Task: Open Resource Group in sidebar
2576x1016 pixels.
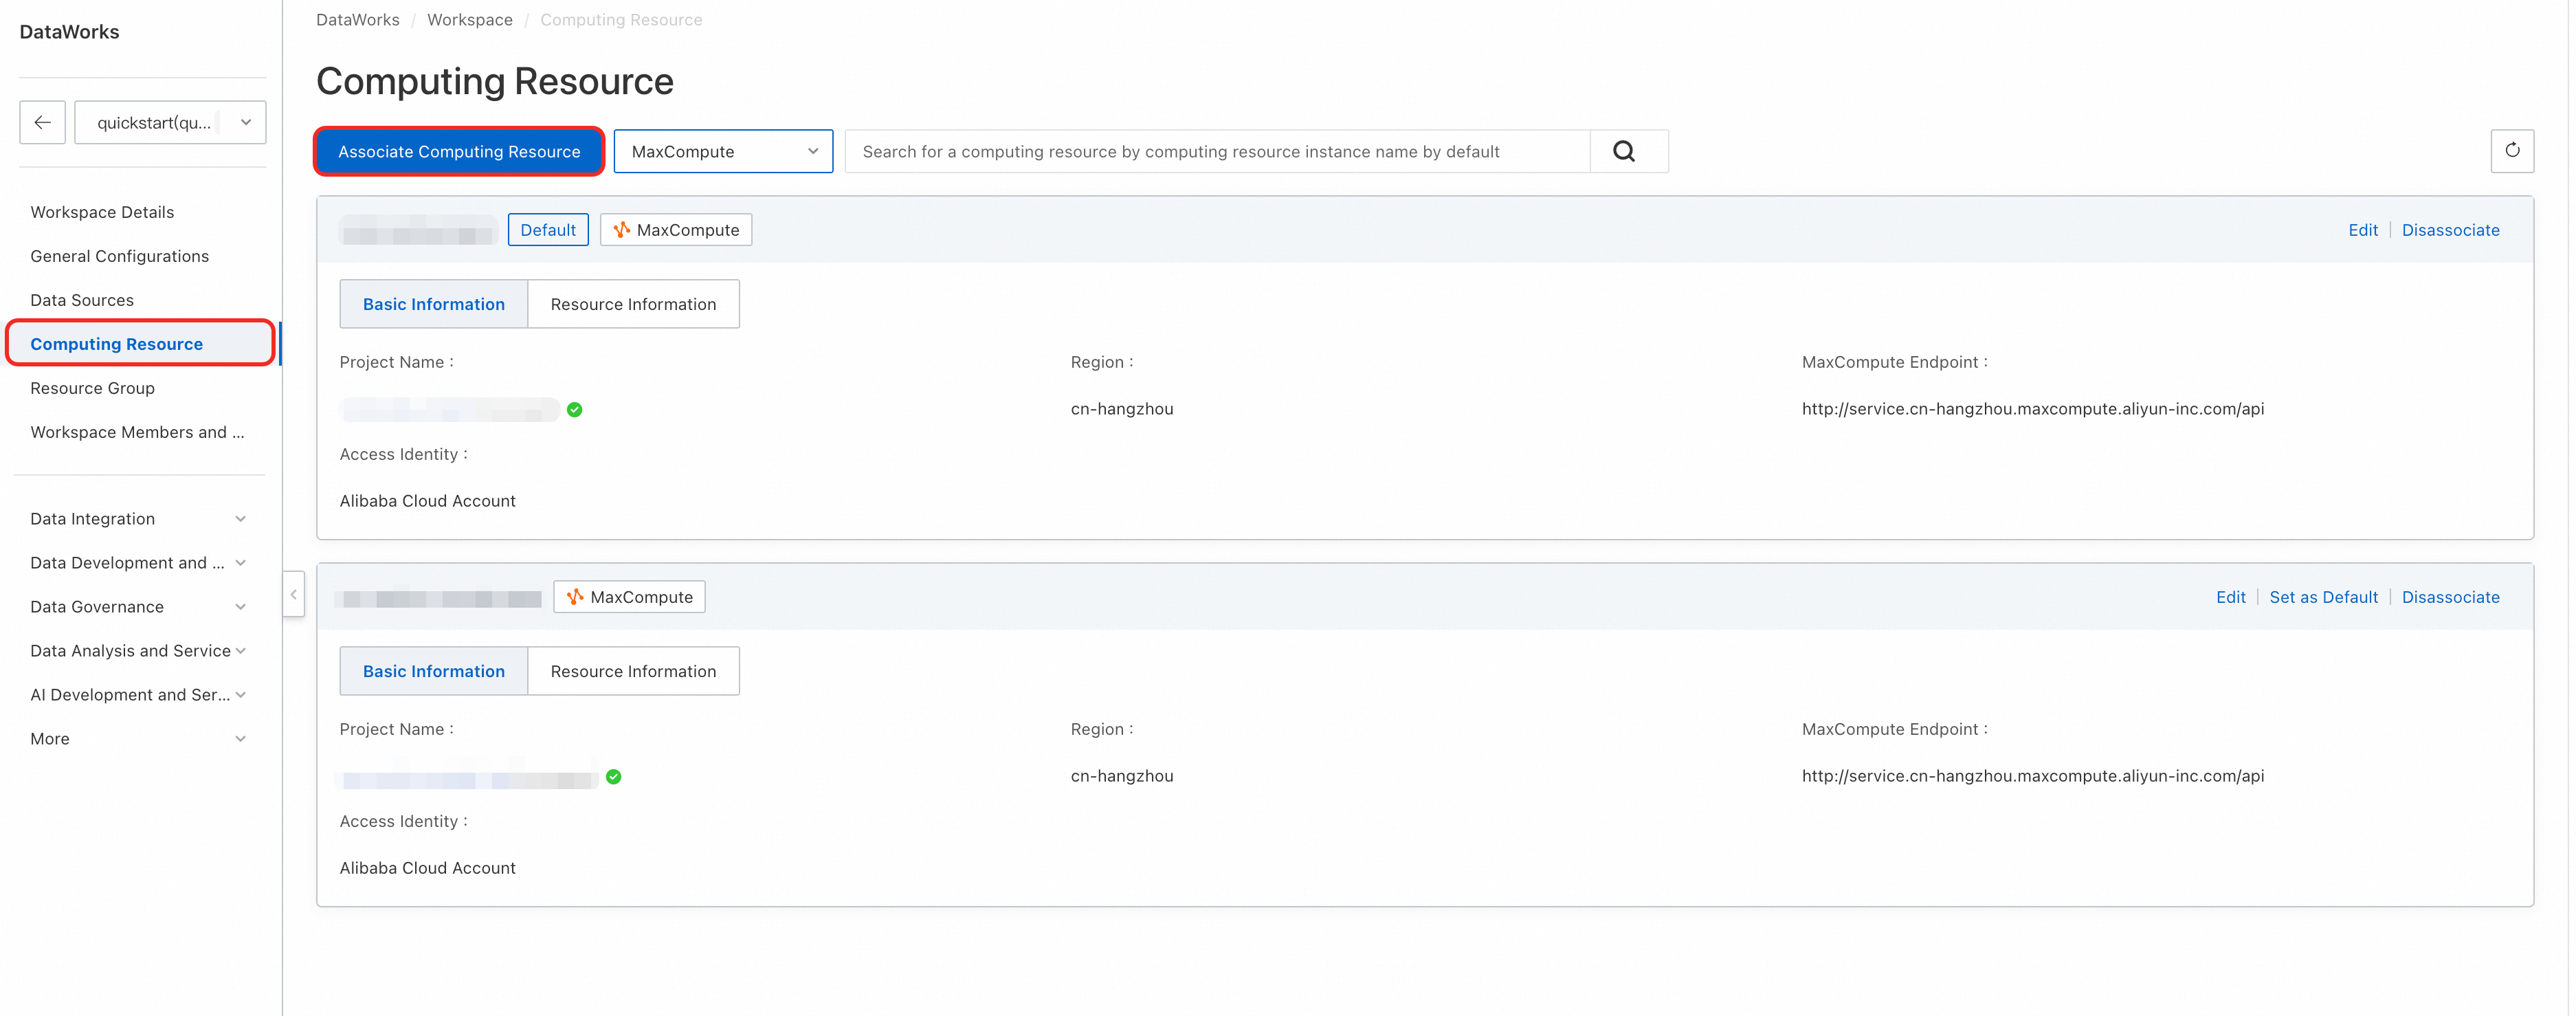Action: click(92, 387)
